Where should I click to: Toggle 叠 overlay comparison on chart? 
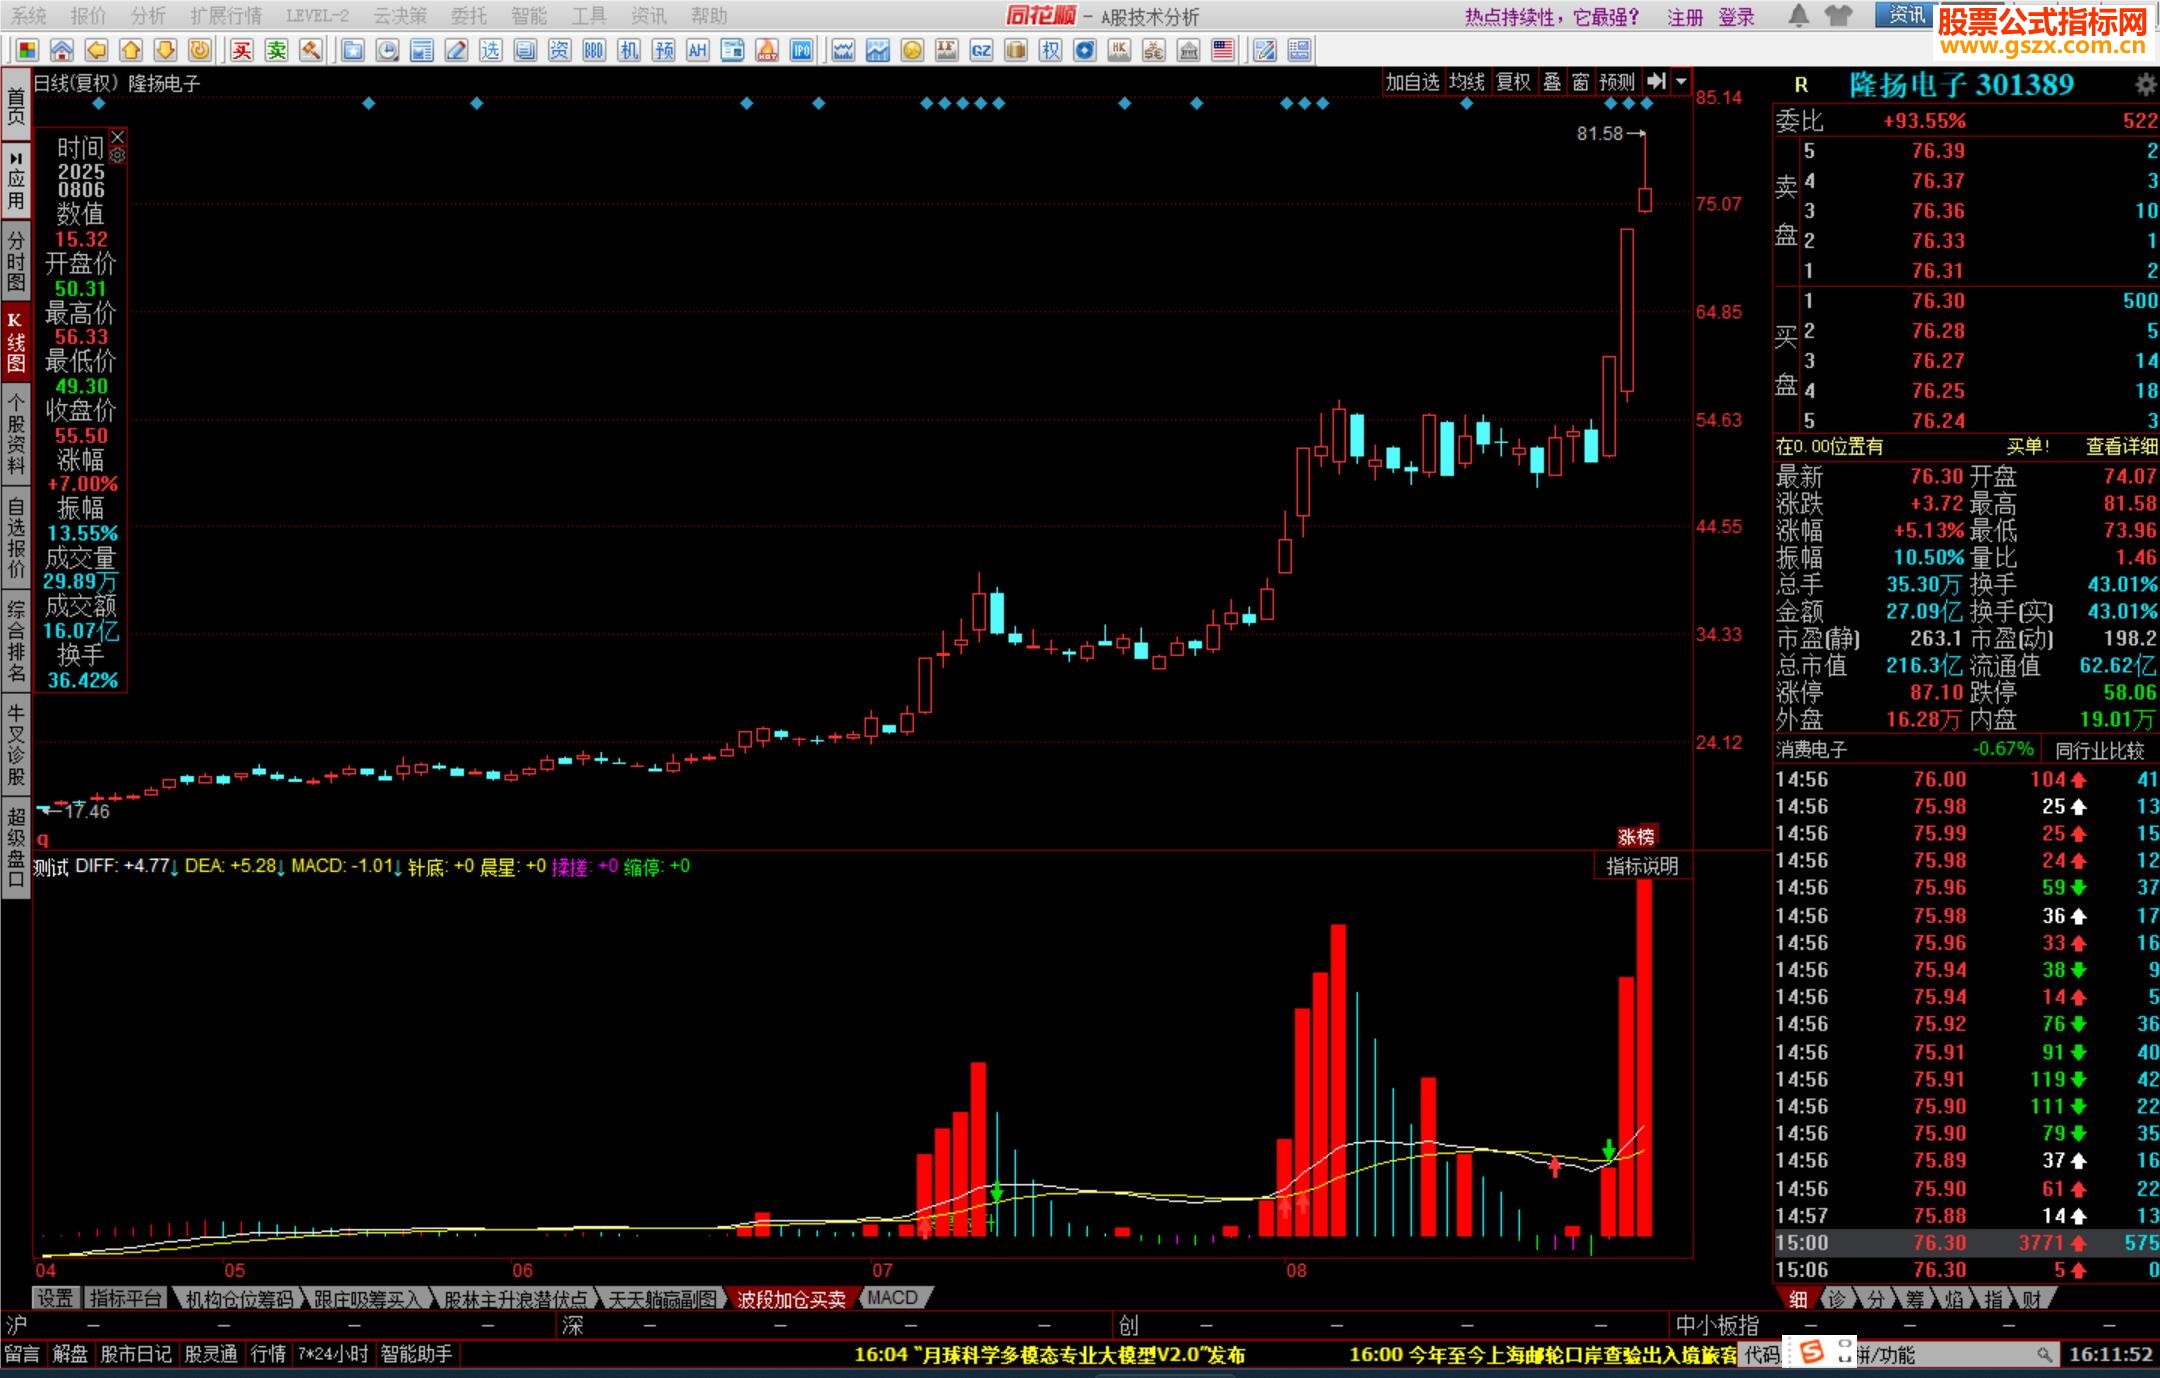tap(1552, 82)
